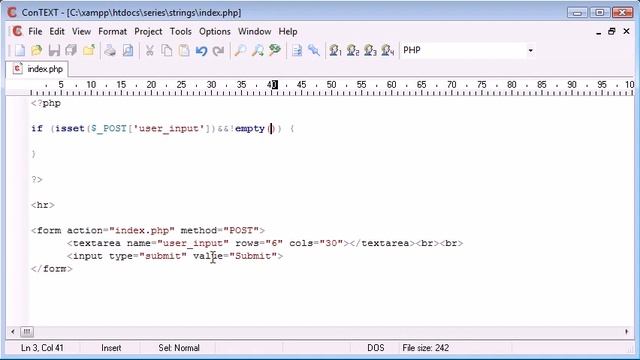Run user command 2 icon
This screenshot has width=640, height=360.
(x=353, y=51)
